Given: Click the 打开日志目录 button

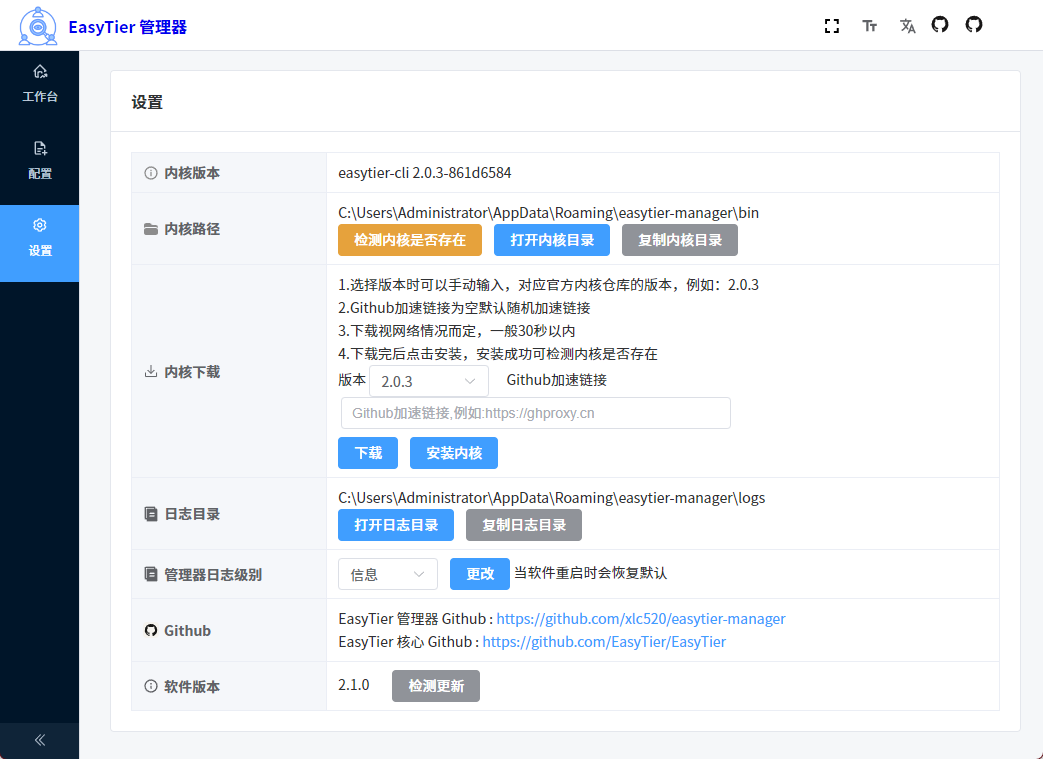Looking at the screenshot, I should point(396,525).
